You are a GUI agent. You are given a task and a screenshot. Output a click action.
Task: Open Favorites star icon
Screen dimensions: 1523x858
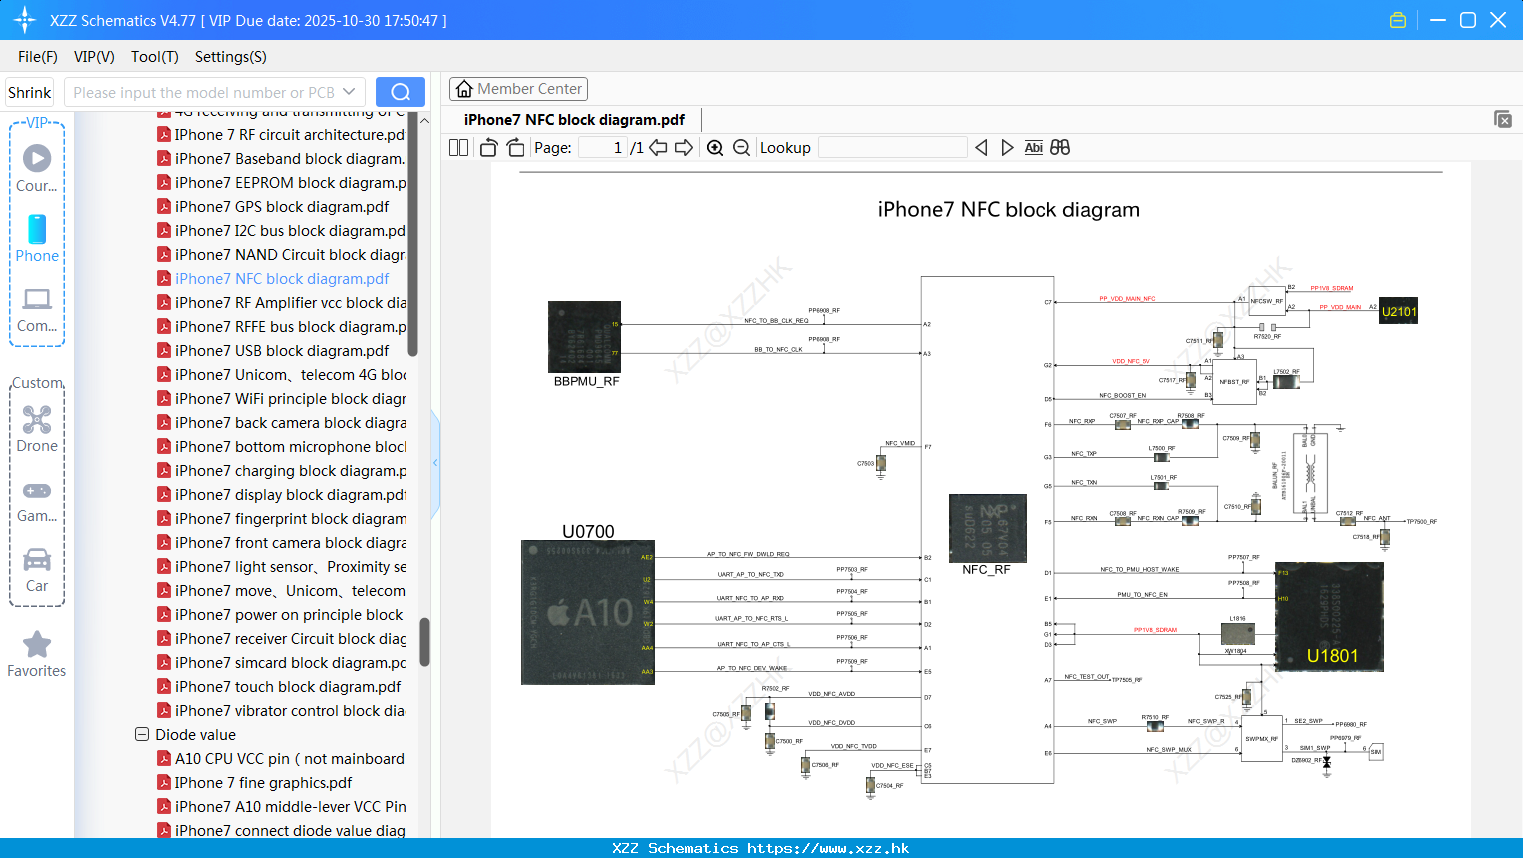tap(37, 654)
